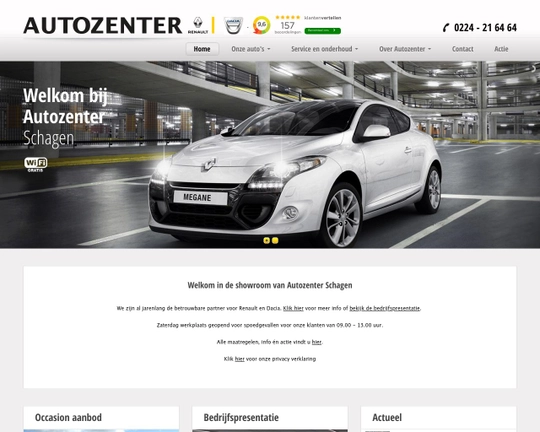Click the Occasion aanbod heading

click(68, 418)
